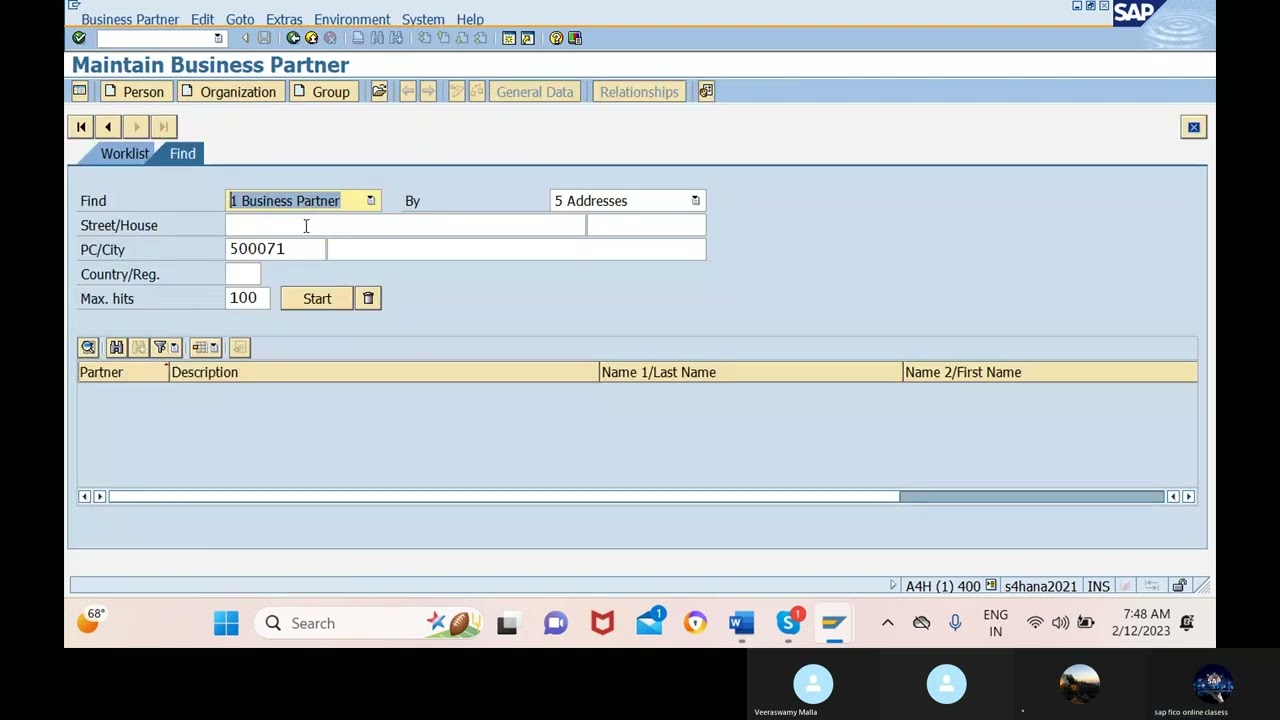Open the Environment menu
Viewport: 1280px width, 720px height.
coord(352,19)
